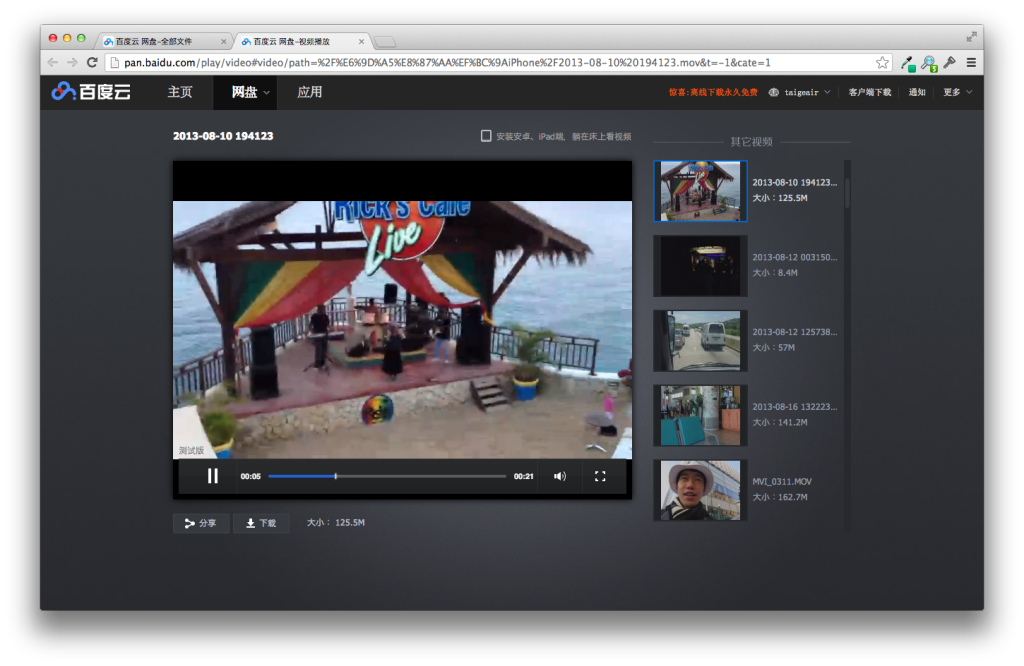The image size is (1024, 666).
Task: Open the taigeair account dropdown
Action: [x=800, y=92]
